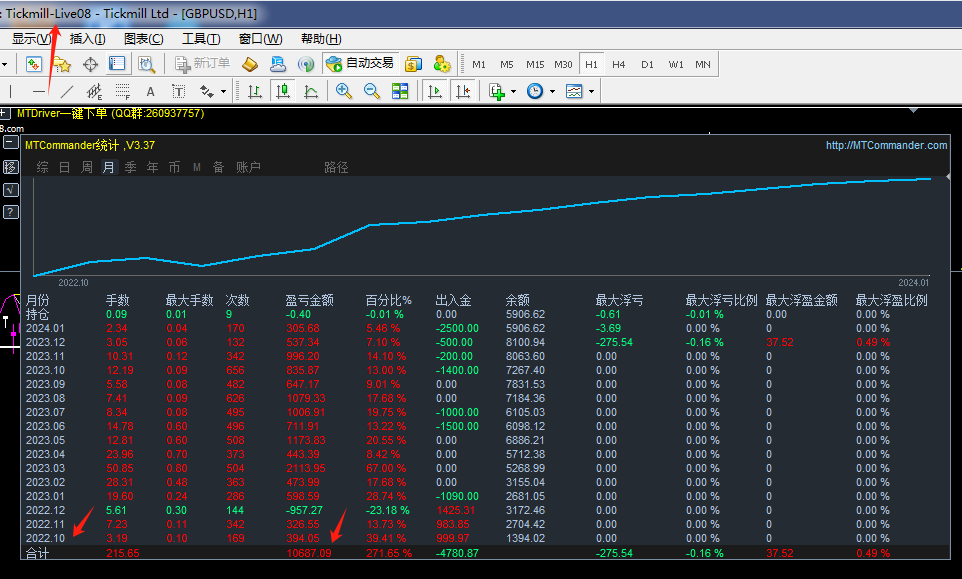Viewport: 962px width, 579px height.
Task: Switch to candlestick chart display
Action: pyautogui.click(x=283, y=92)
